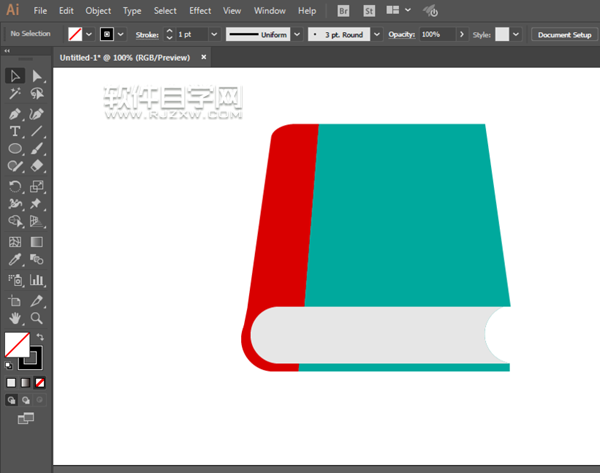The height and width of the screenshot is (473, 600).
Task: Click the Opacity 100% input field
Action: 436,34
